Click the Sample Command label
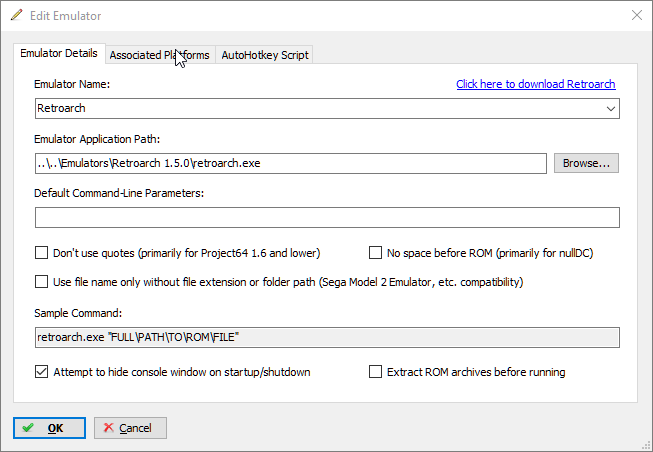This screenshot has height=452, width=653. pos(78,313)
